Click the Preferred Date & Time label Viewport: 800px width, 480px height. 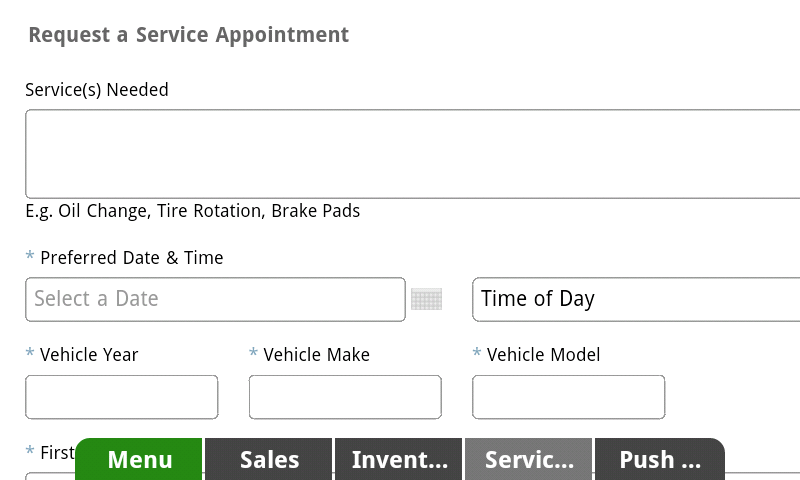131,258
